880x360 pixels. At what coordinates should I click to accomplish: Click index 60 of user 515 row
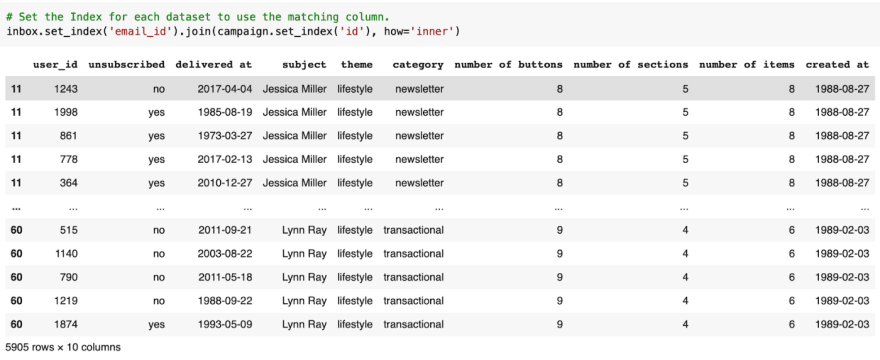tap(16, 230)
